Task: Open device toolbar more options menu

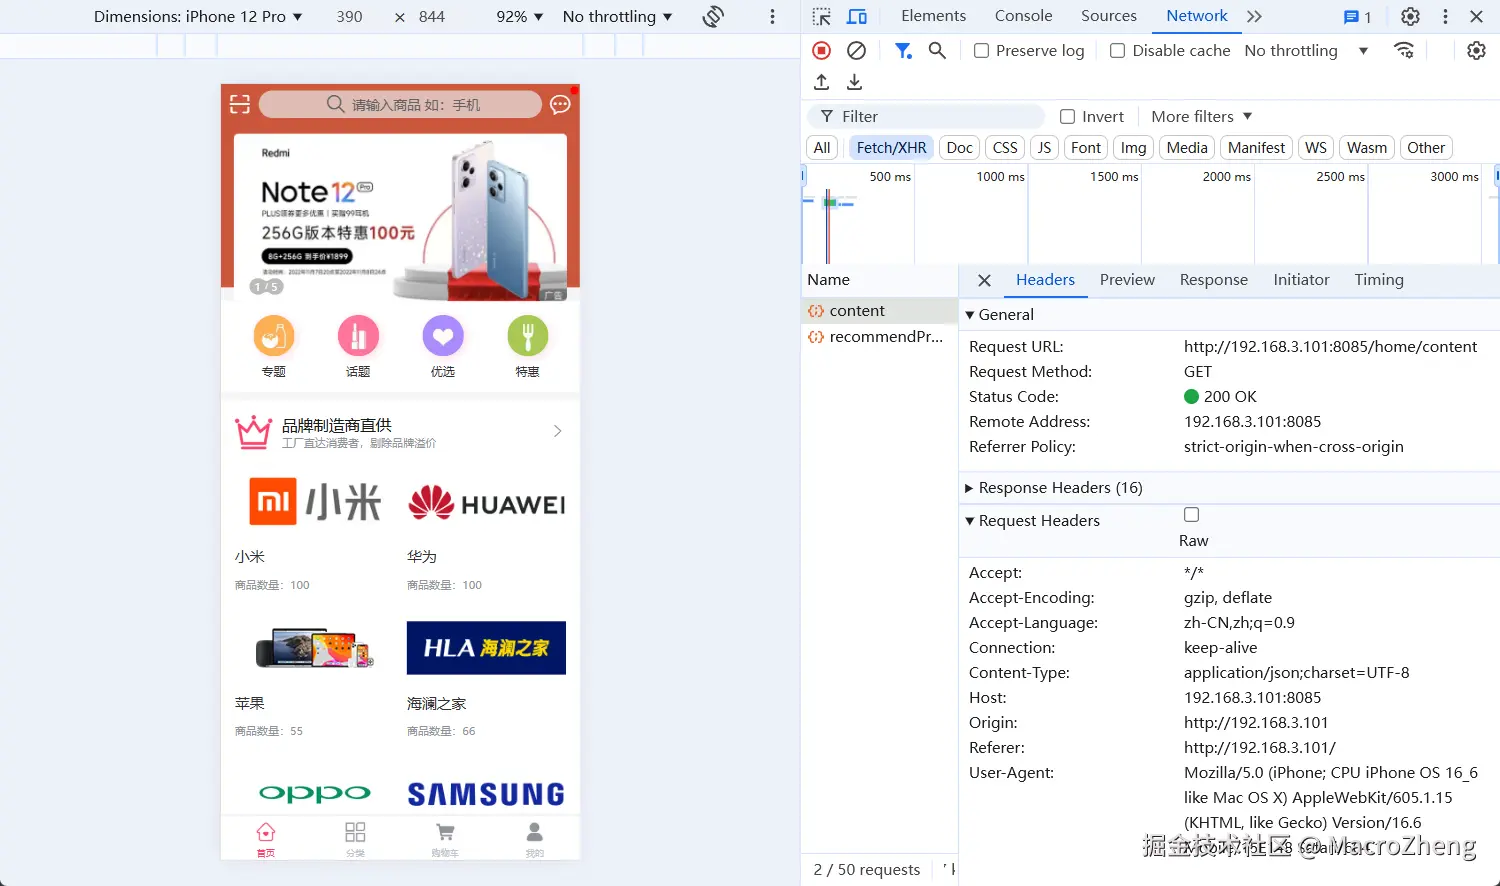Action: point(772,17)
